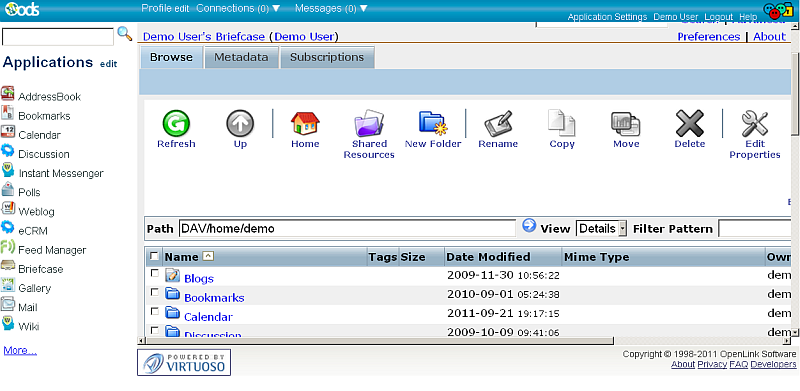Screen dimensions: 800x391
Task: Open Edit Properties tools icon
Action: pyautogui.click(x=755, y=124)
